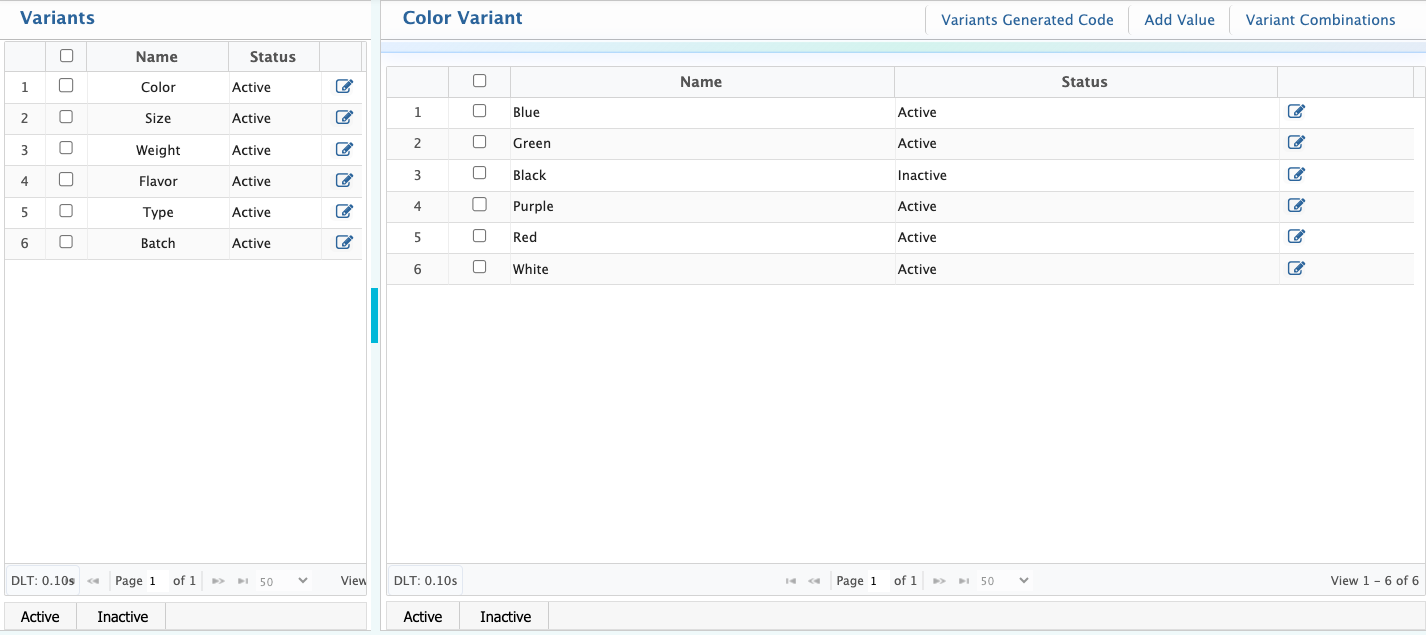
Task: Click page number field in Variants pager
Action: tap(157, 581)
